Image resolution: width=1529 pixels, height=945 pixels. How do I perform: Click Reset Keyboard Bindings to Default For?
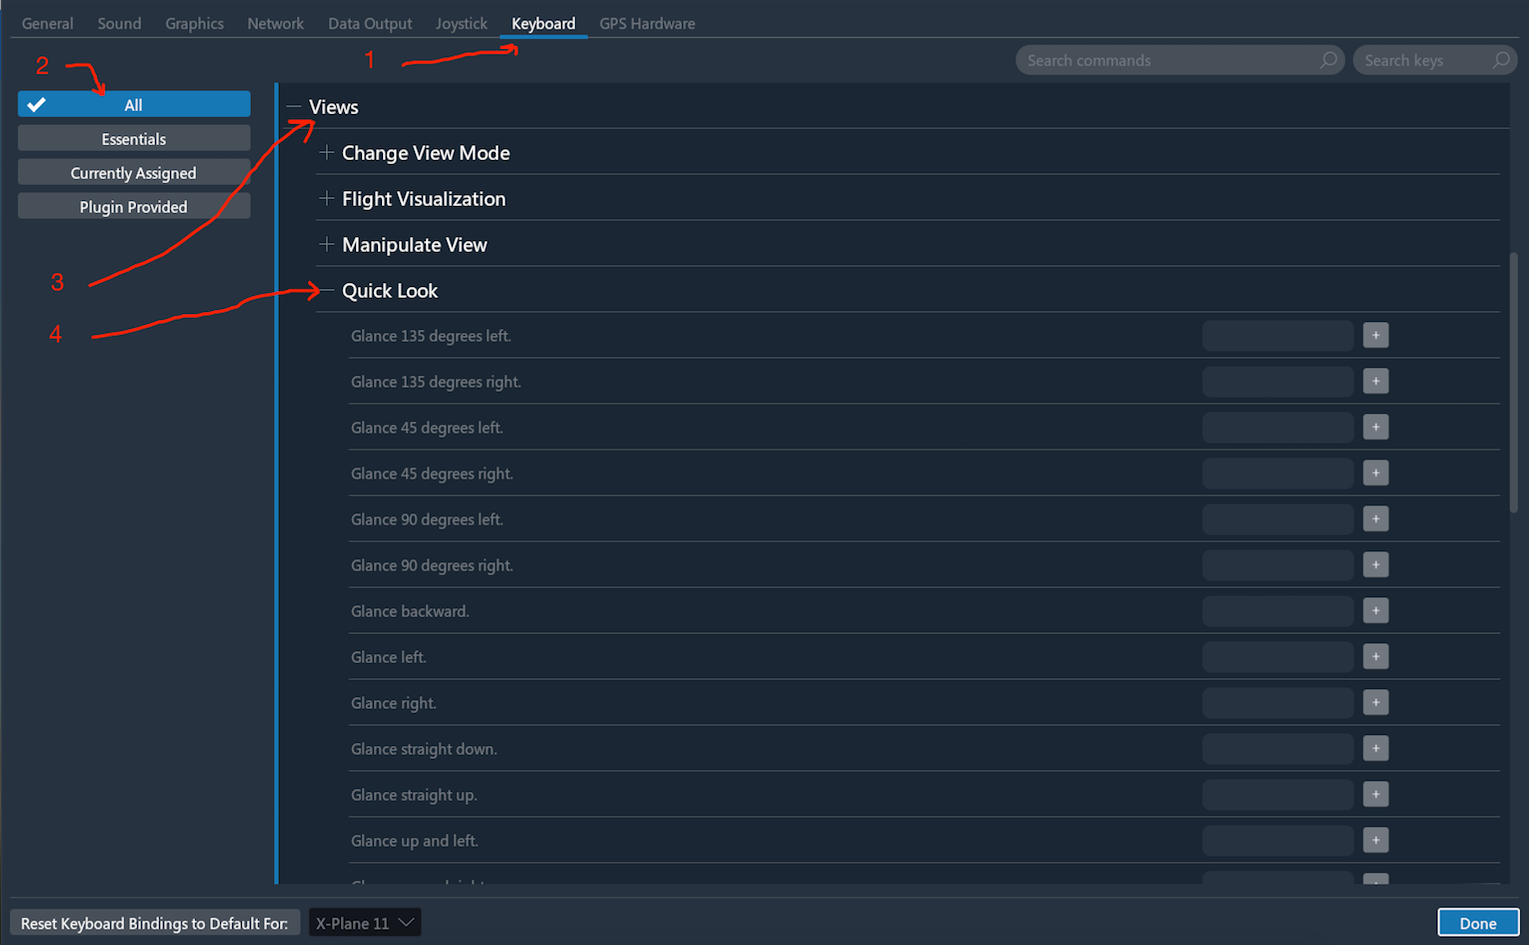155,923
